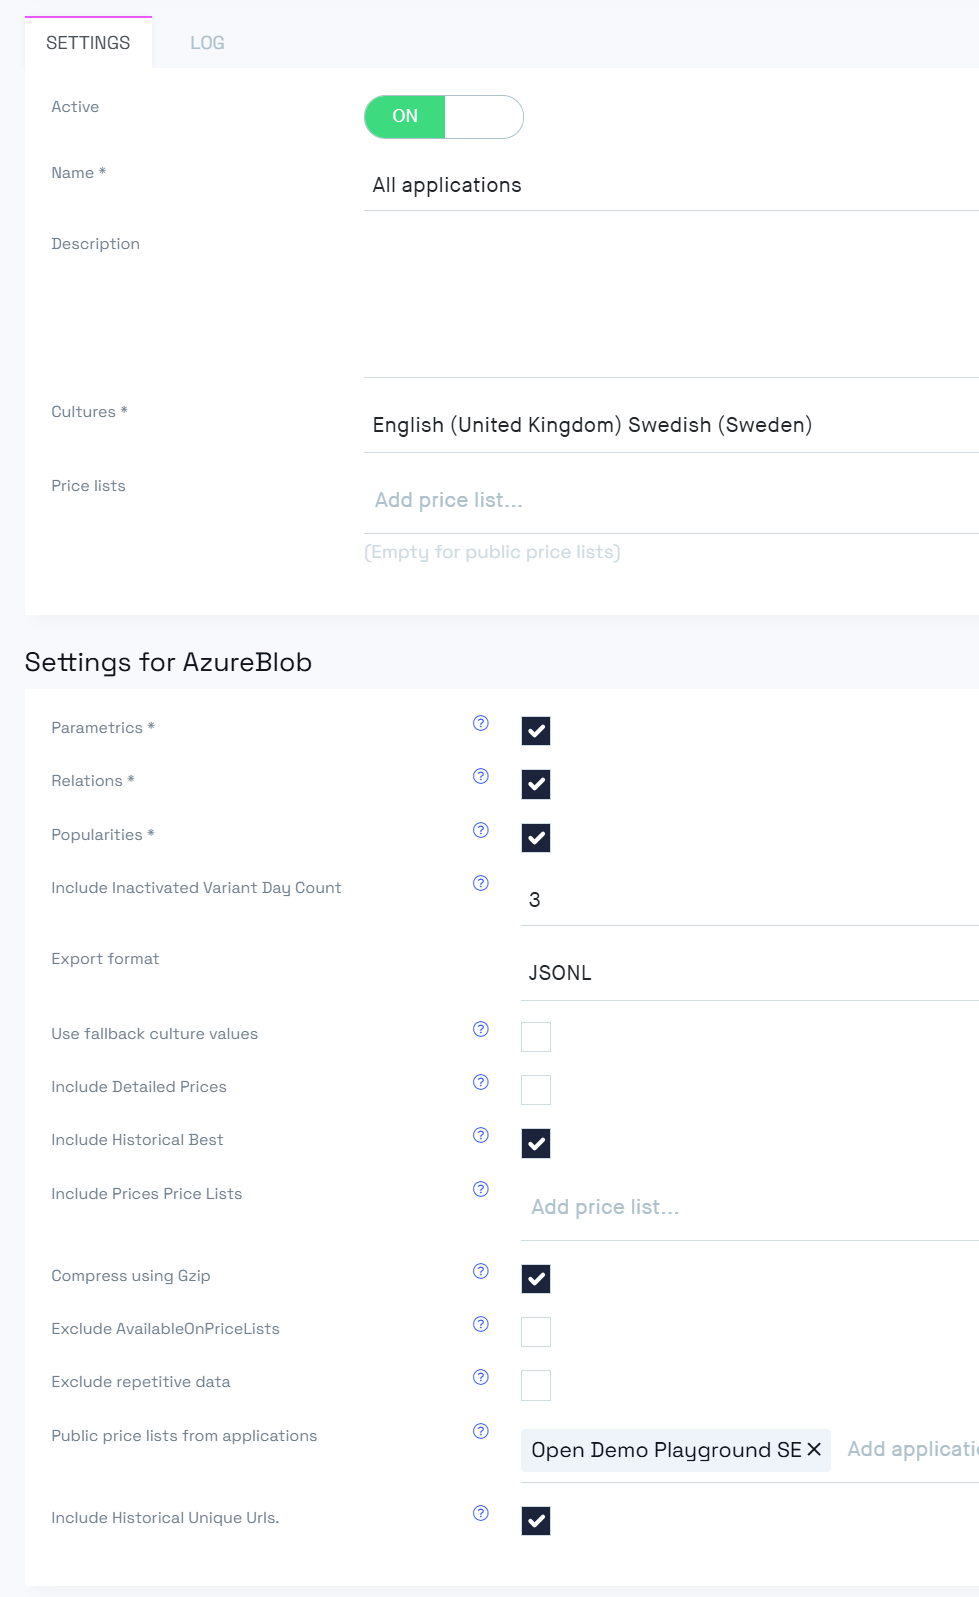This screenshot has width=979, height=1597.
Task: Click help icon next to Parametrics
Action: click(481, 723)
